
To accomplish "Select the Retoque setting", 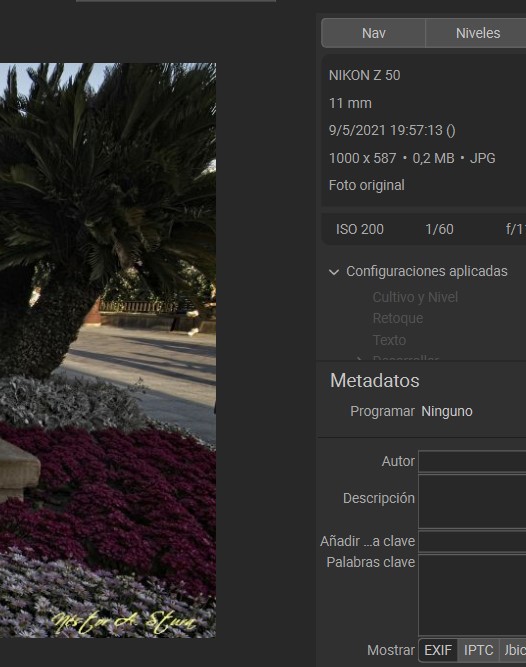I will (x=398, y=318).
